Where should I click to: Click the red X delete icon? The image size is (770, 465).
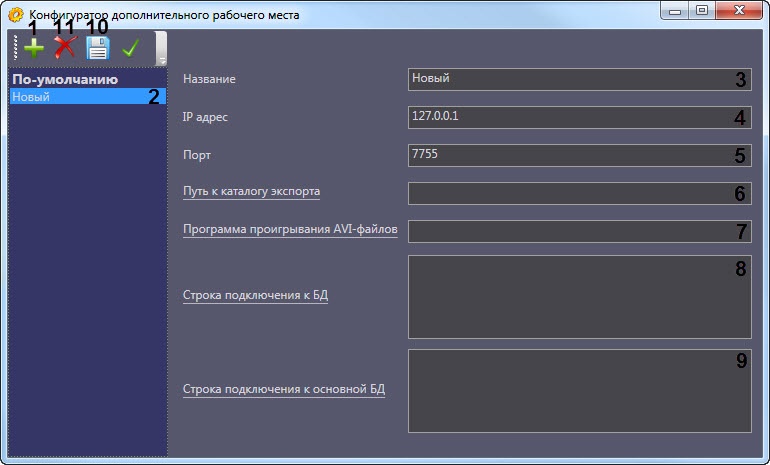pos(65,48)
